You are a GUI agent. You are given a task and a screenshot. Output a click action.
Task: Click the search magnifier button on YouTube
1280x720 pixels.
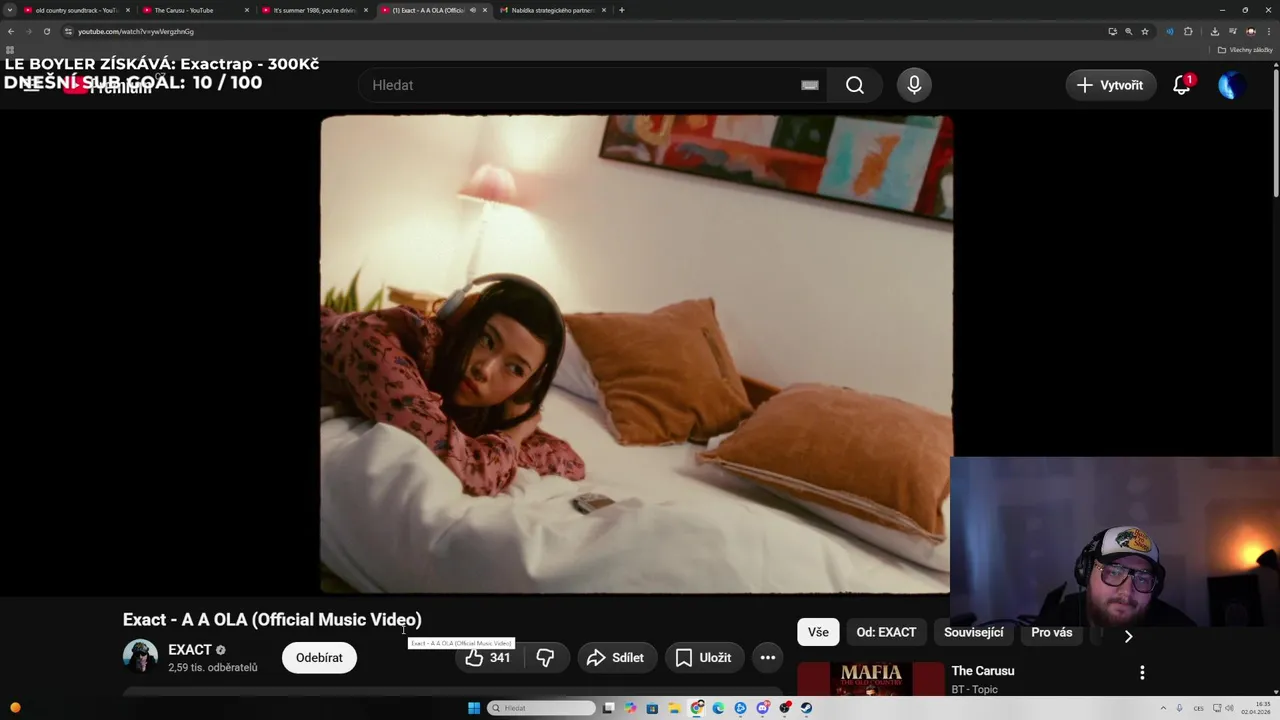(x=855, y=85)
